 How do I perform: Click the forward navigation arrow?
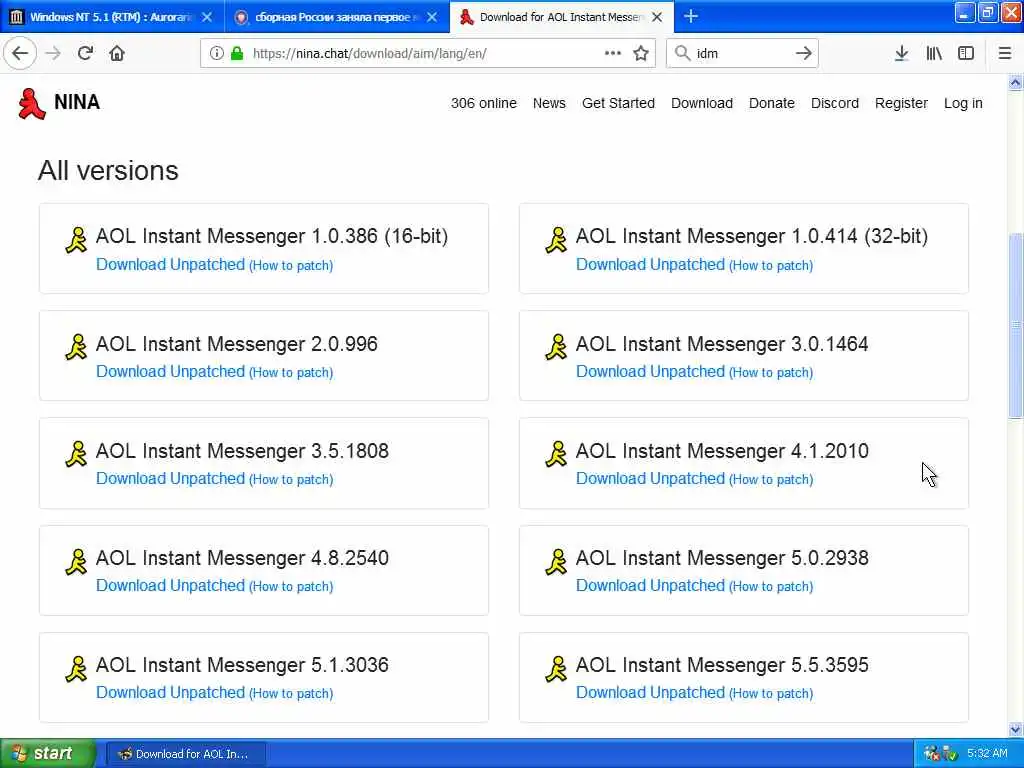53,53
